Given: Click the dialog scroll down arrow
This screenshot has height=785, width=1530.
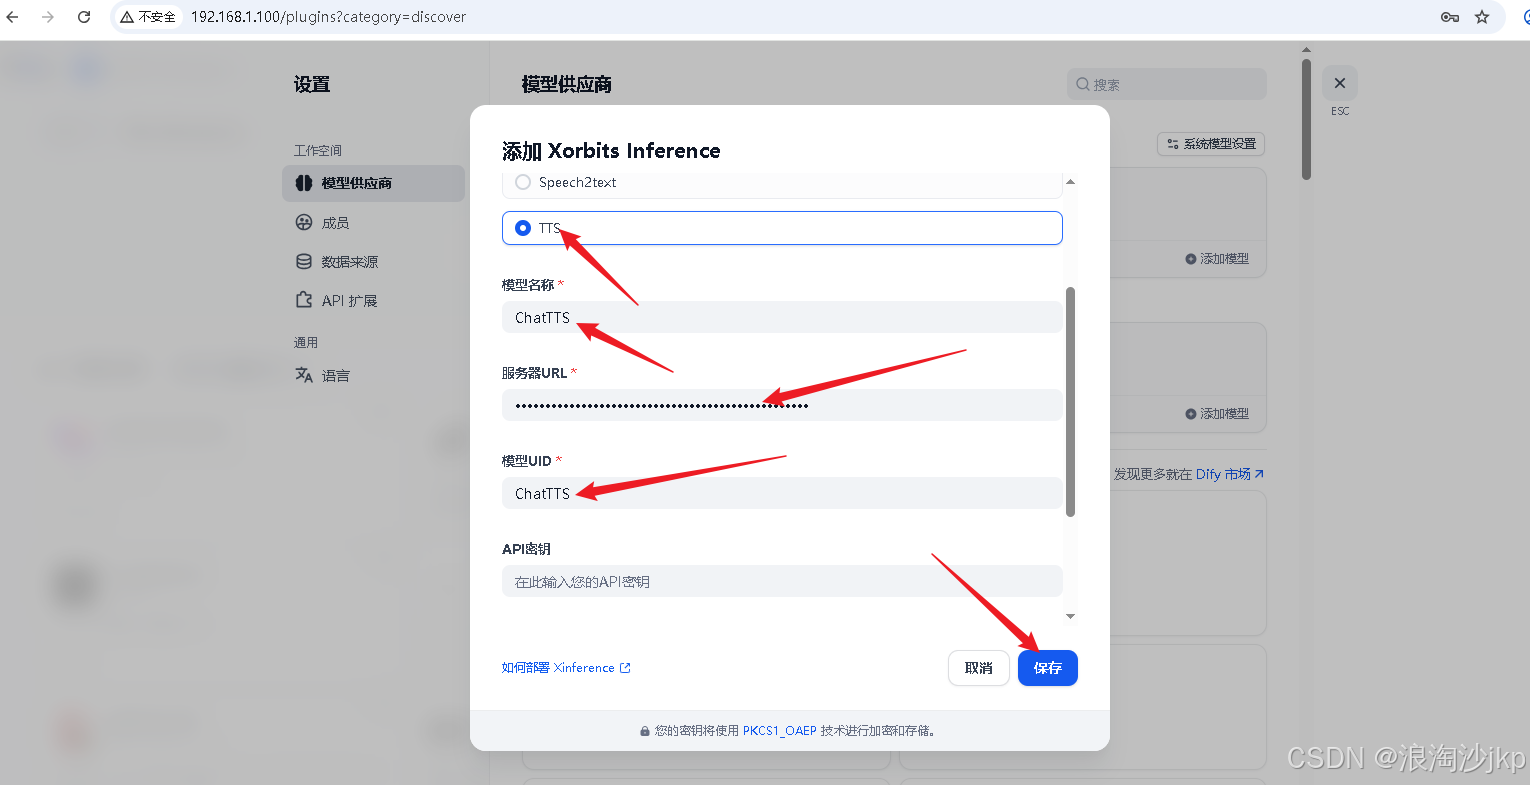Looking at the screenshot, I should click(x=1070, y=616).
